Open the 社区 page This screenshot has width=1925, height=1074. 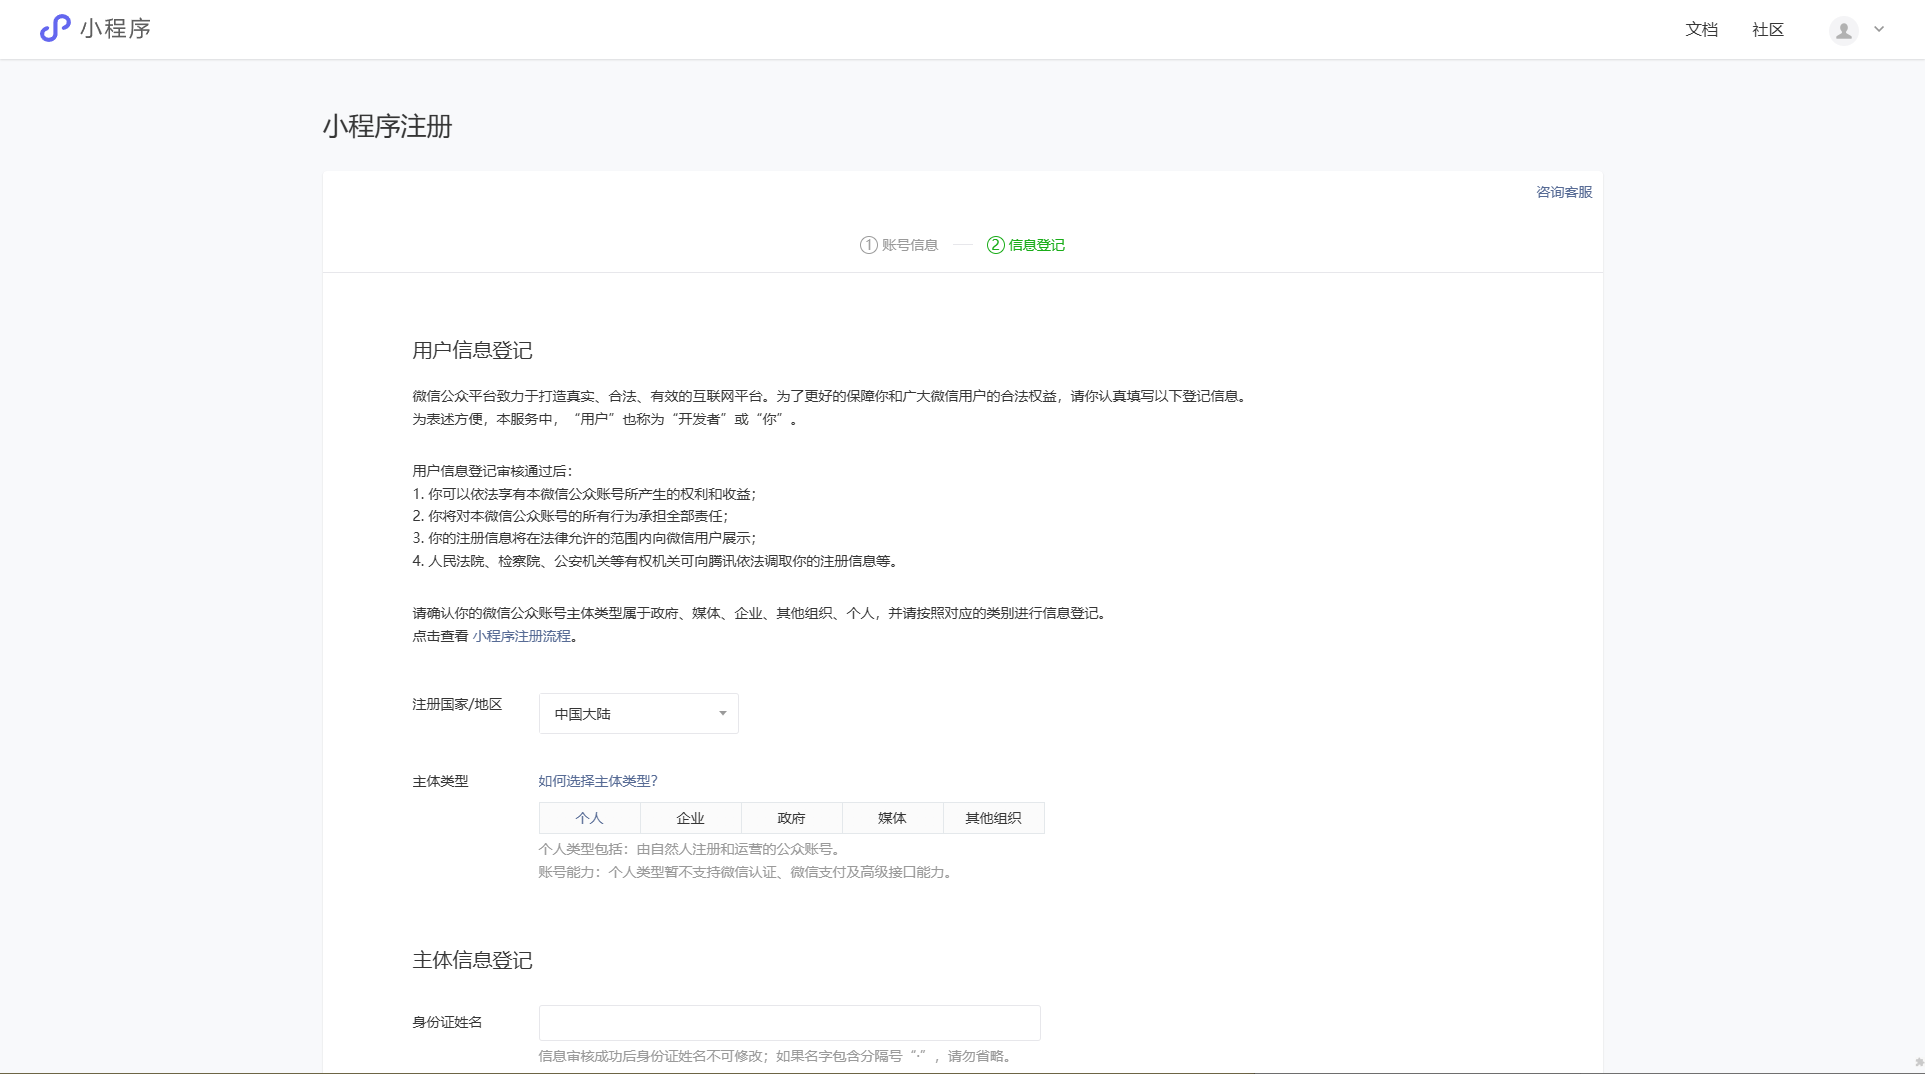coord(1767,30)
